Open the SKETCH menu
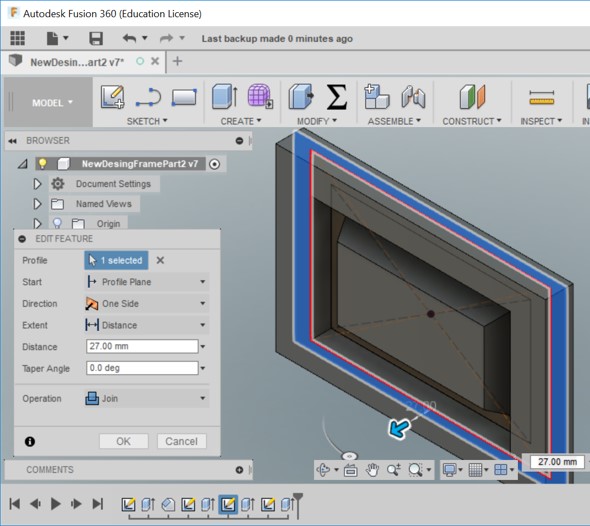 pos(147,121)
